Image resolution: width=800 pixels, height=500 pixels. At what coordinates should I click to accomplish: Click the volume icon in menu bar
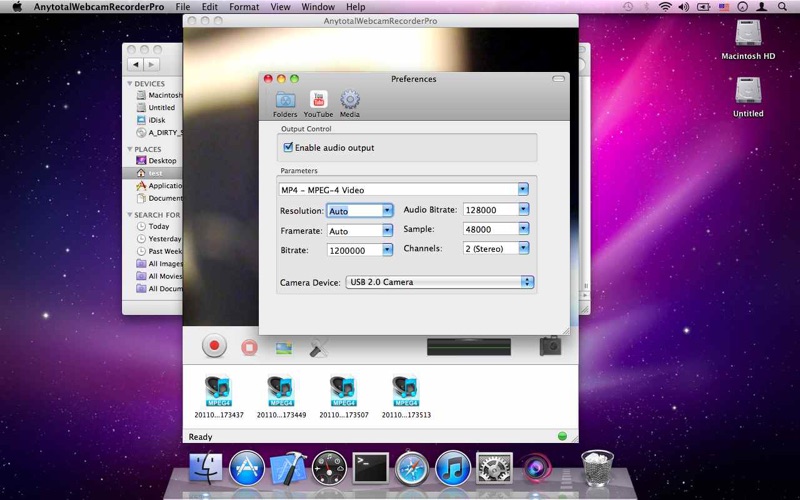pyautogui.click(x=684, y=7)
